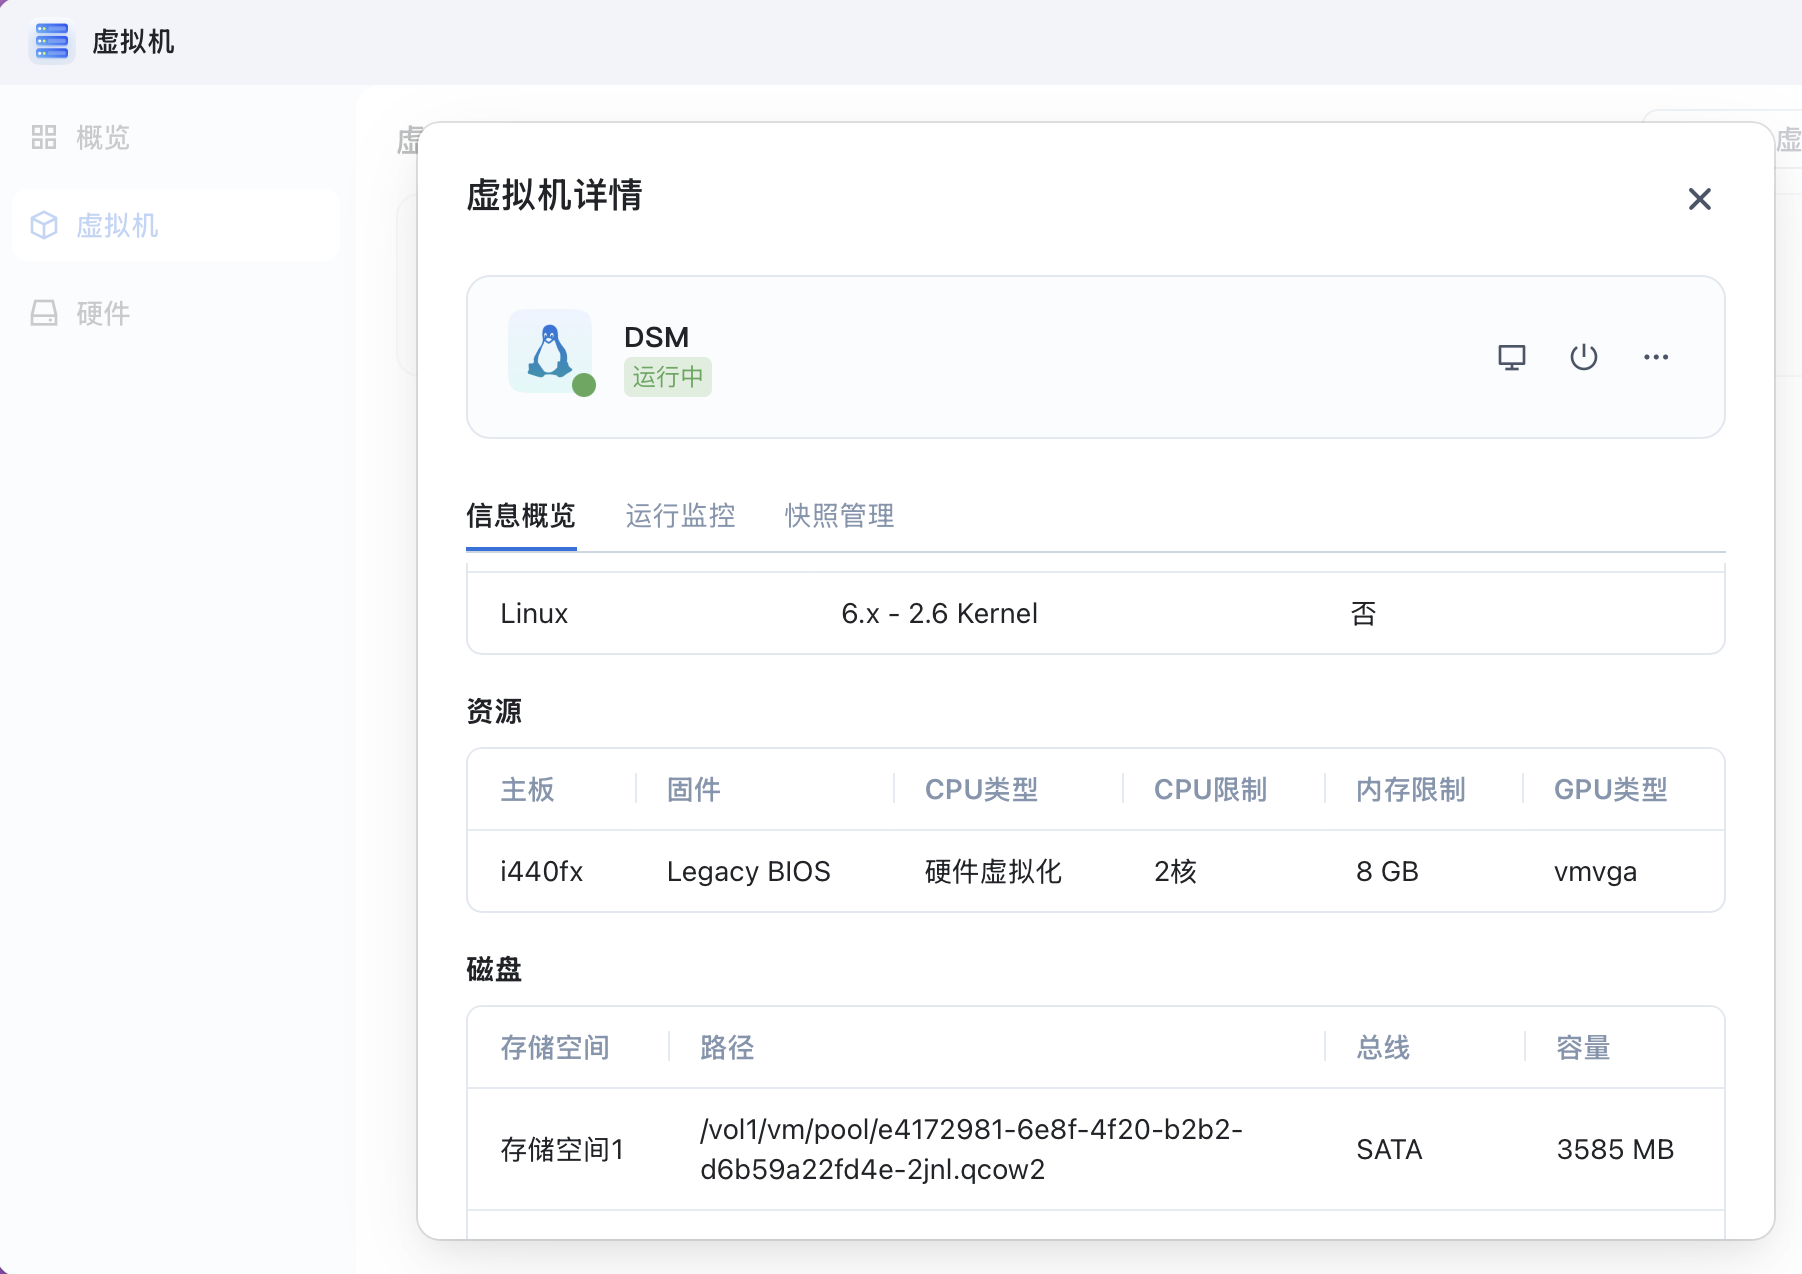The width and height of the screenshot is (1802, 1274).
Task: Click the DSM virtual machine name
Action: [656, 337]
